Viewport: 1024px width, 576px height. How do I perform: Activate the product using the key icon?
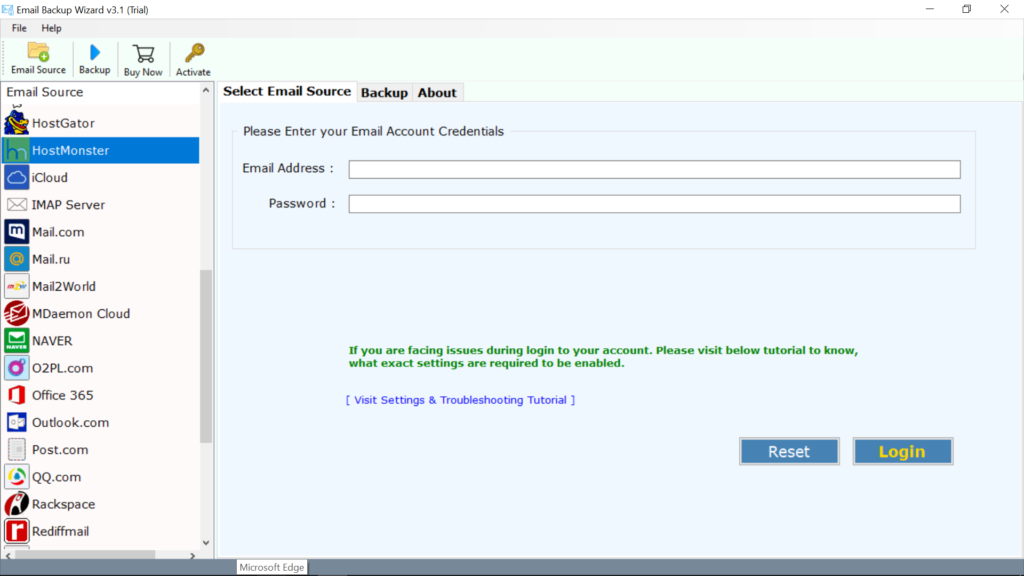pyautogui.click(x=193, y=58)
